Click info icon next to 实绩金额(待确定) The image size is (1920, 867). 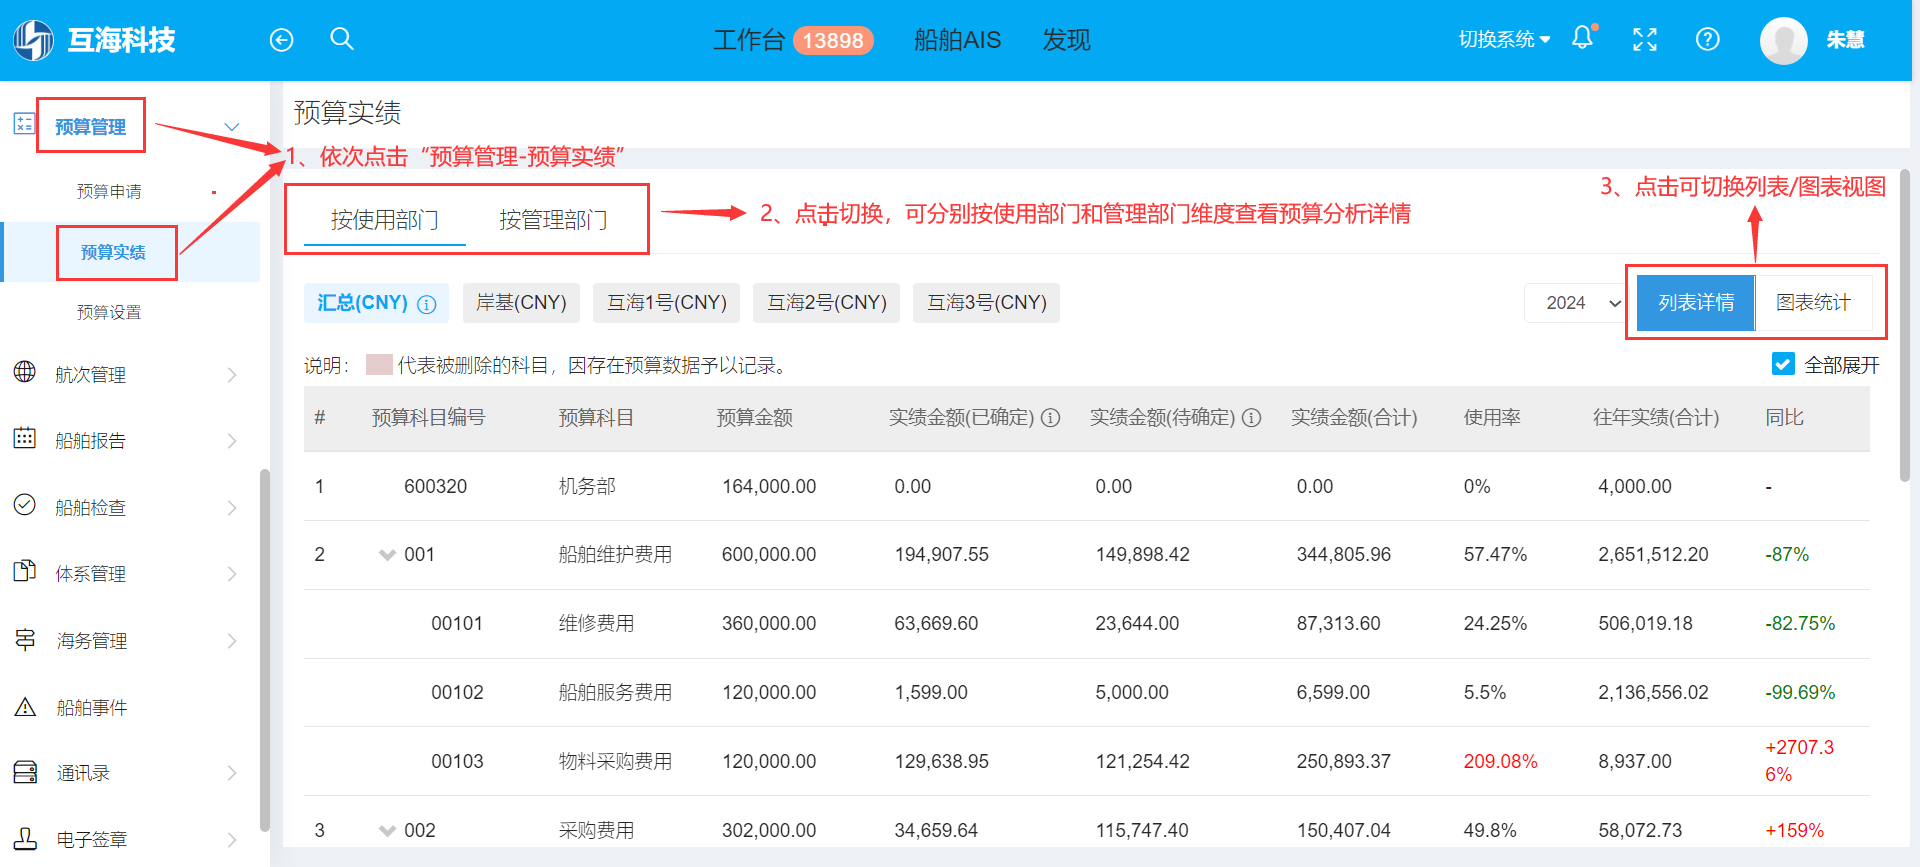[1252, 418]
